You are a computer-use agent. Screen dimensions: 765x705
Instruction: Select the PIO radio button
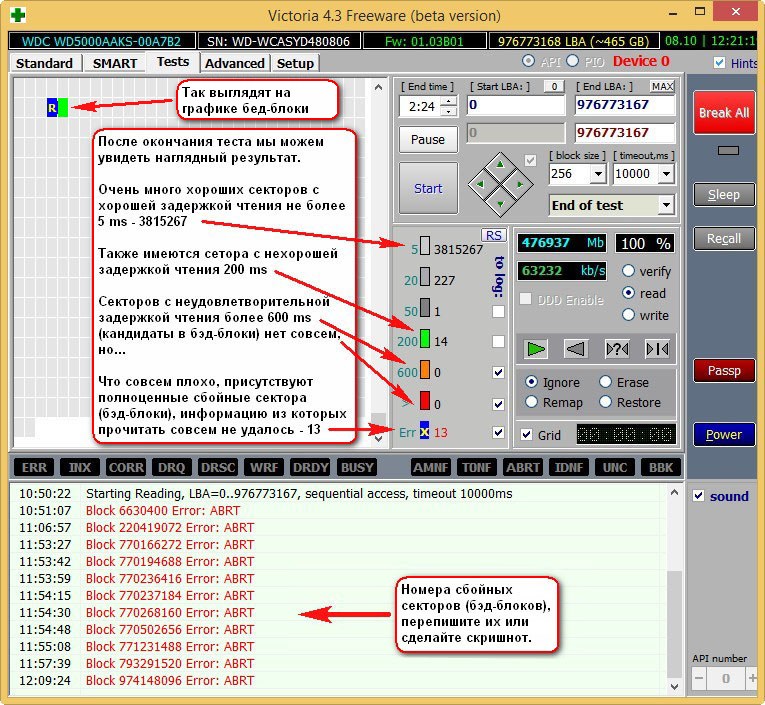[573, 61]
